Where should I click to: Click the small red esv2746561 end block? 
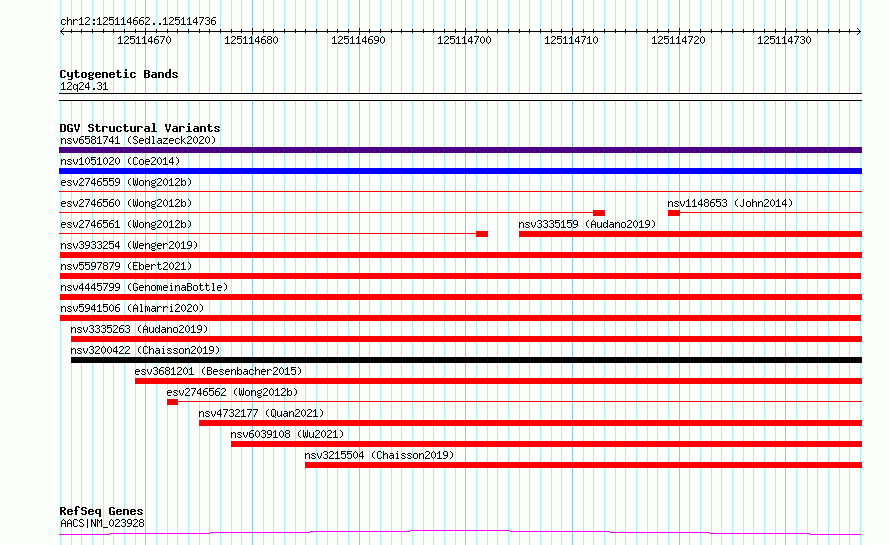tap(482, 234)
